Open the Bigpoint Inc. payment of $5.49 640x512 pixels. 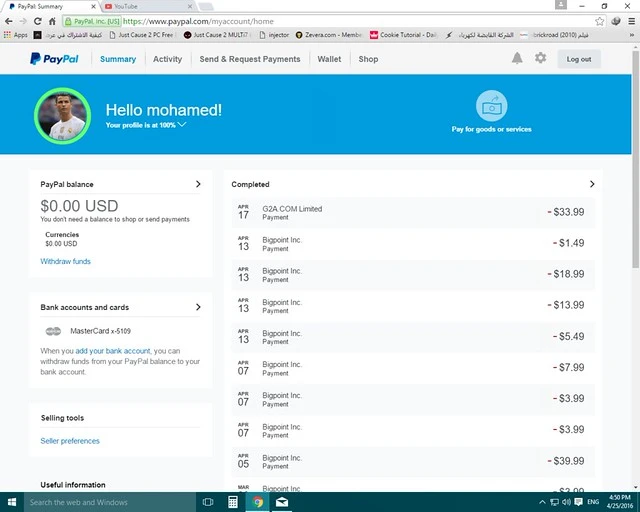(x=413, y=336)
